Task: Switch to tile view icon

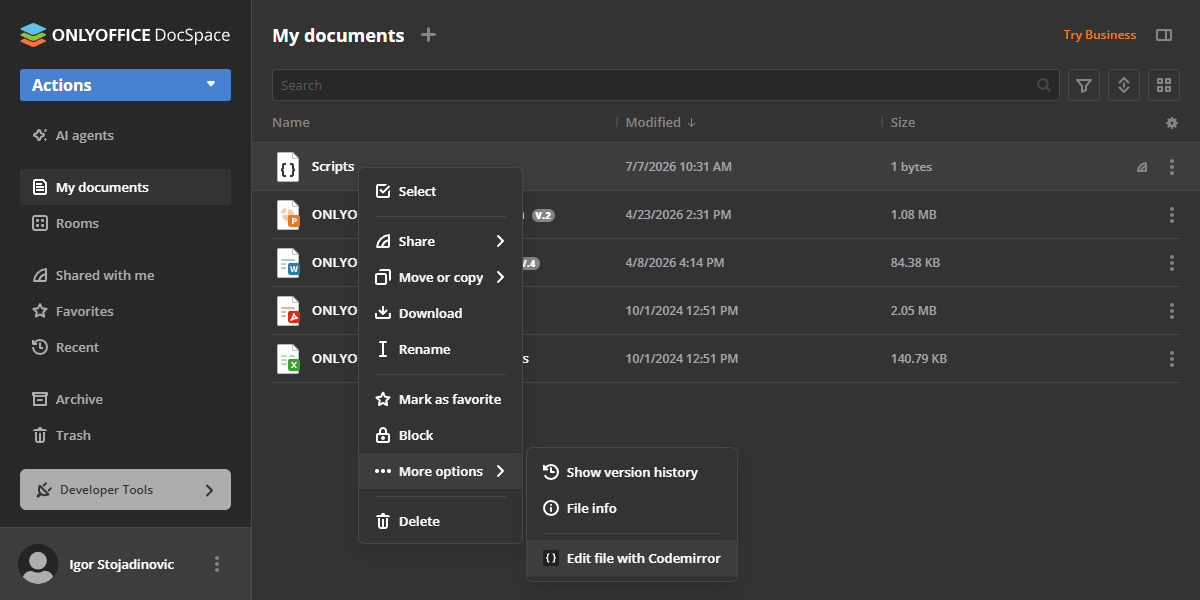Action: point(1163,85)
